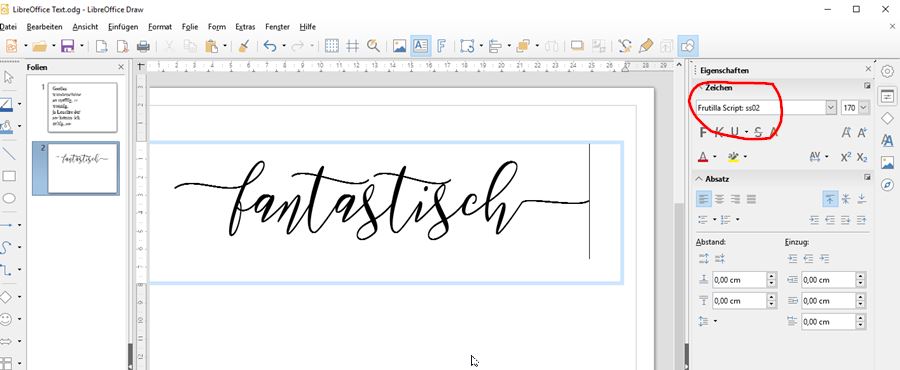Select the Insert Image icon

pyautogui.click(x=399, y=46)
